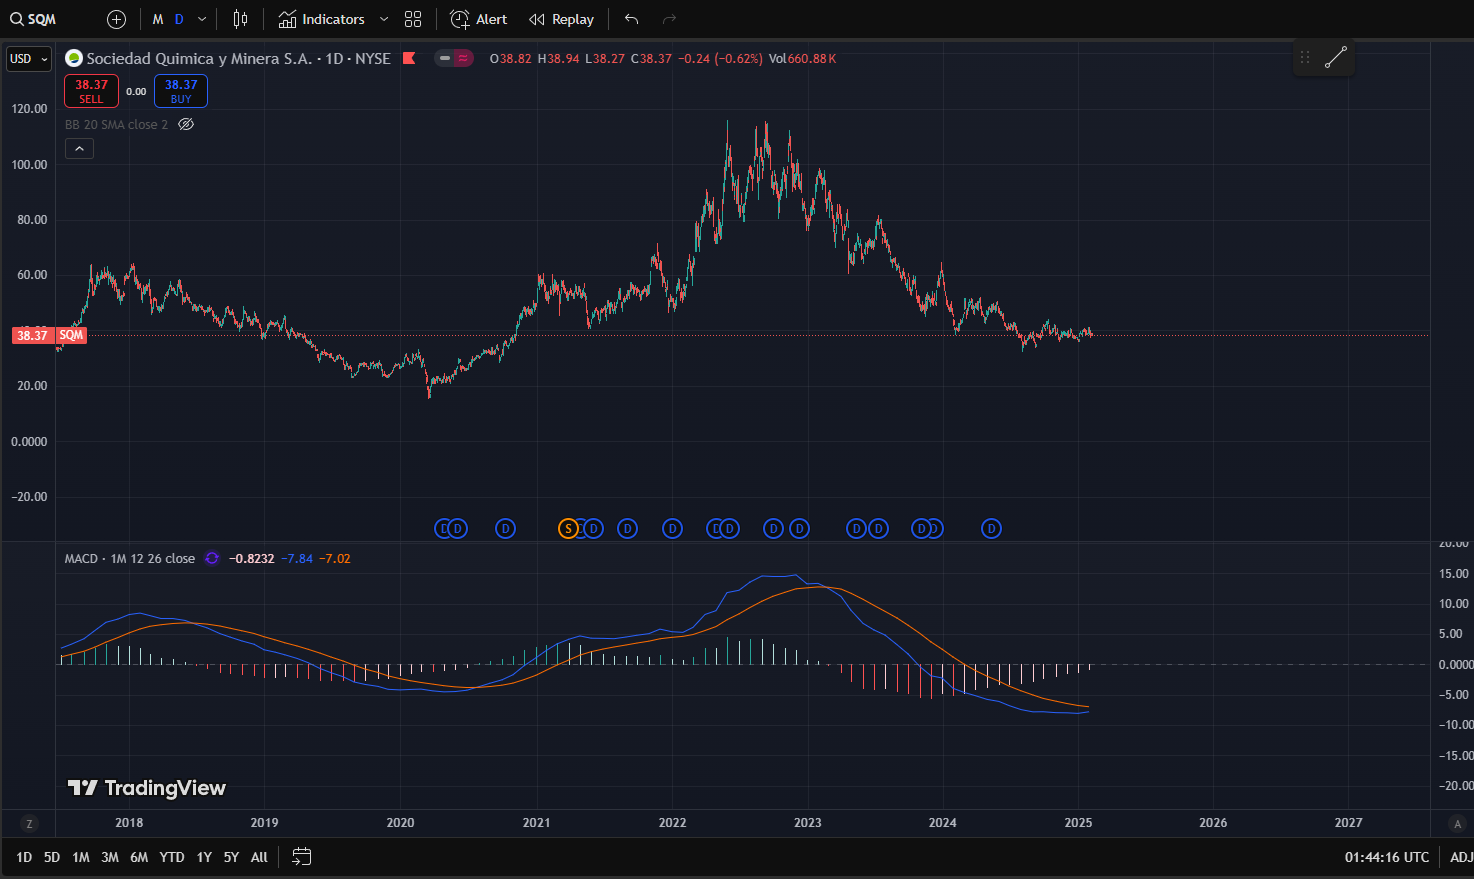1474x879 pixels.
Task: Set the range to 5D
Action: (52, 857)
